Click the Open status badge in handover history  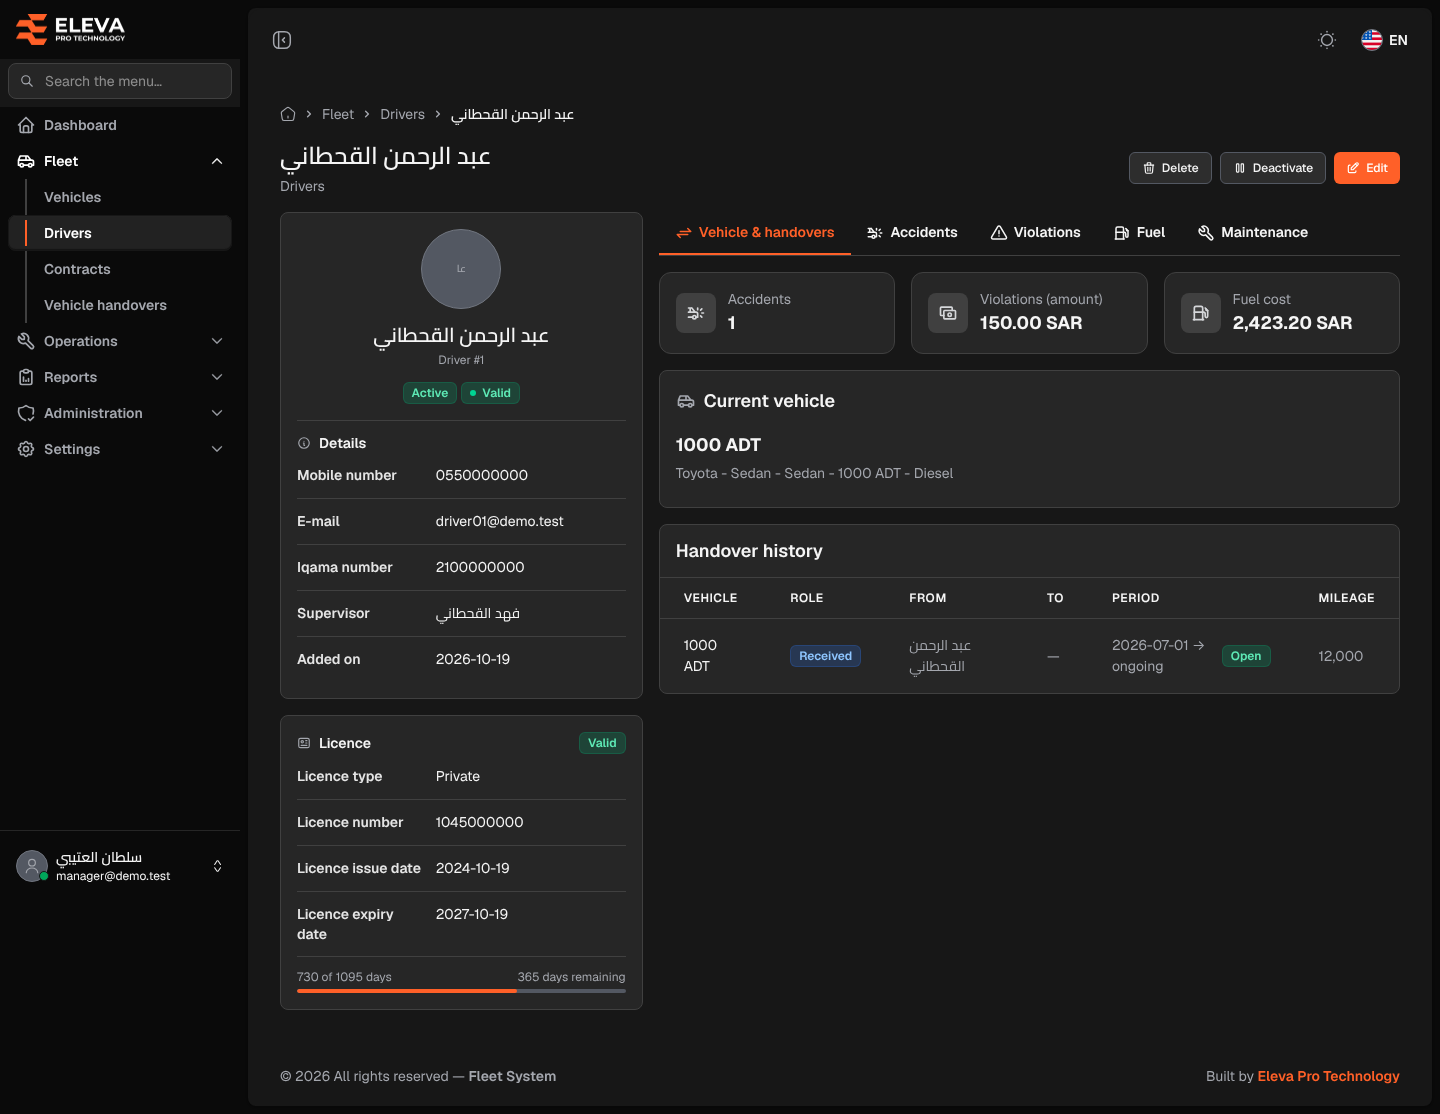[x=1246, y=656]
